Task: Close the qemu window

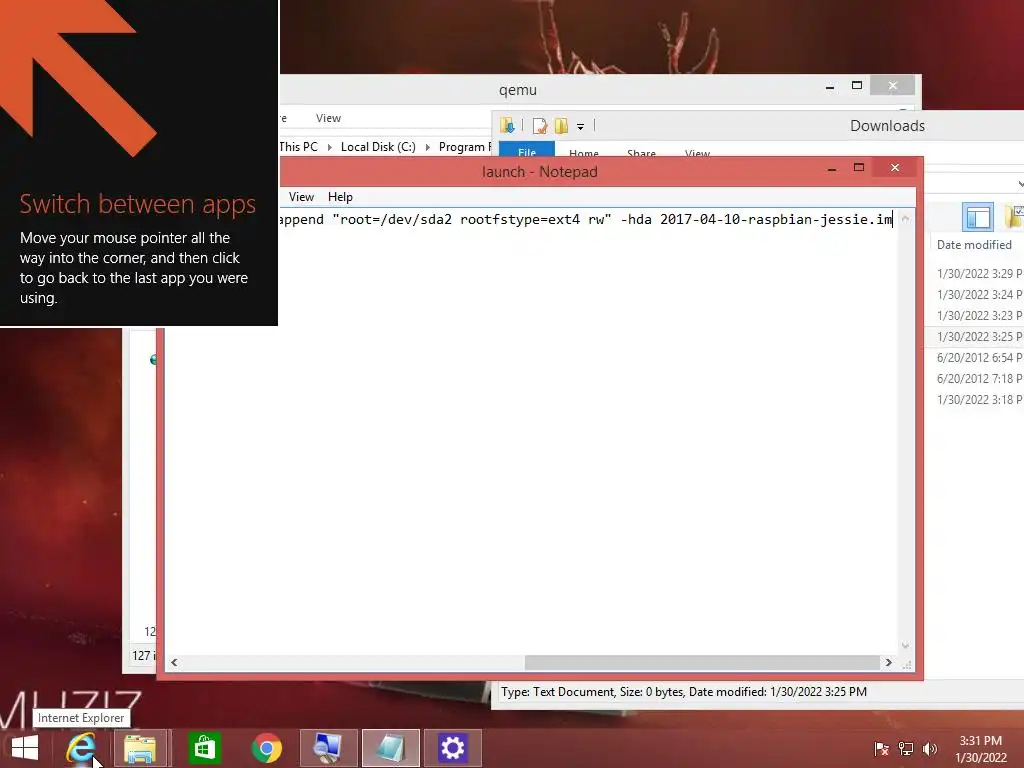Action: tap(893, 86)
